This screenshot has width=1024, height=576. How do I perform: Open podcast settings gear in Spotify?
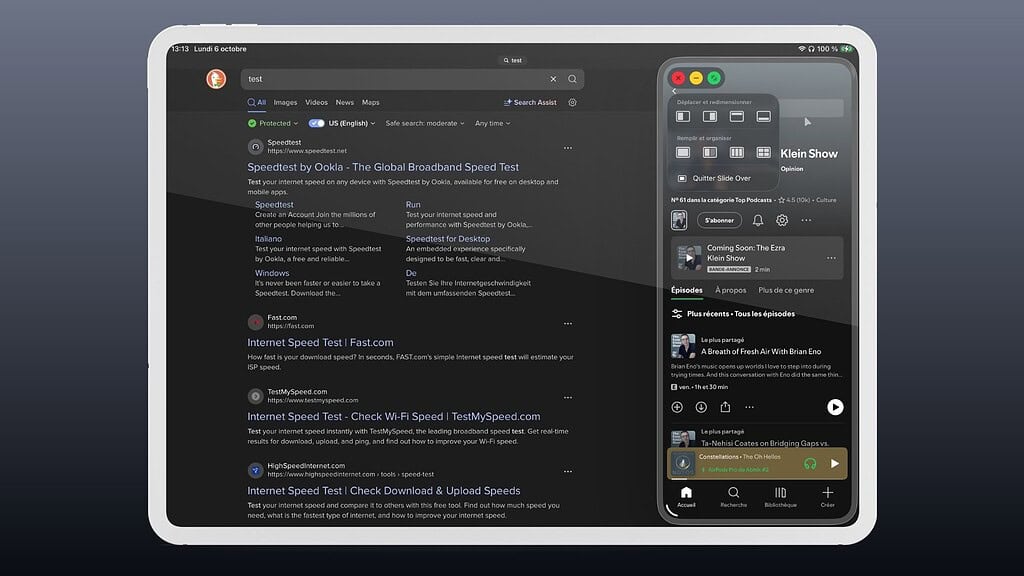point(782,221)
